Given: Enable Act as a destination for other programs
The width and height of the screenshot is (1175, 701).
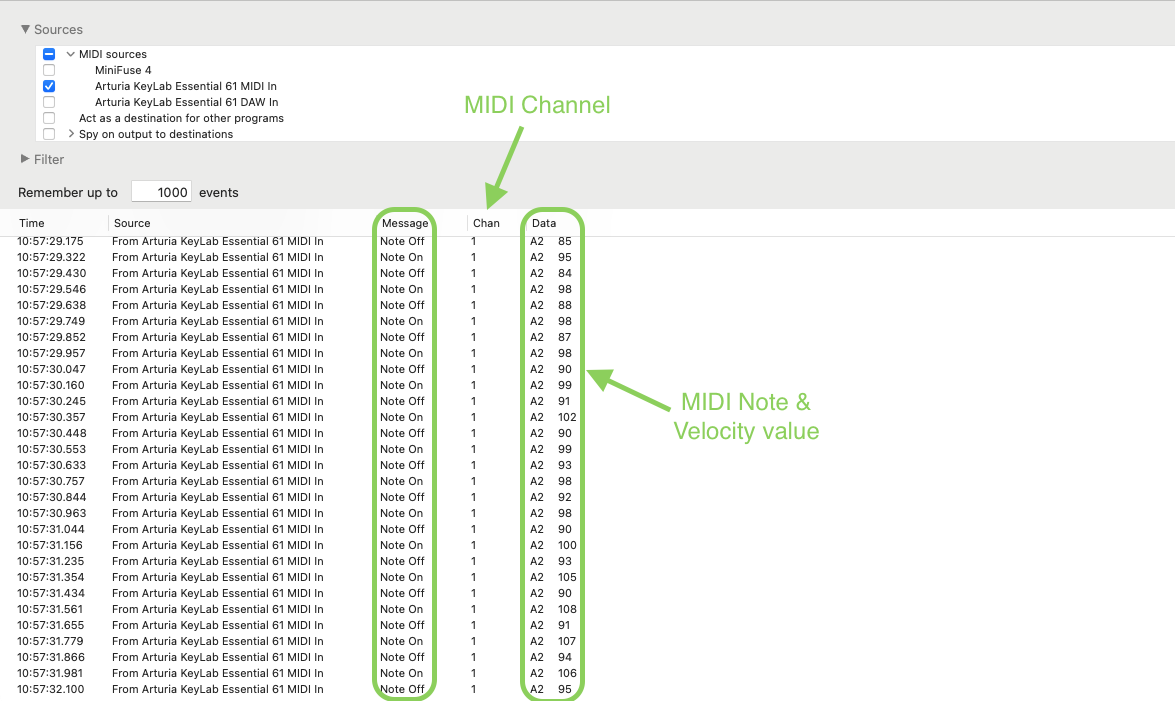Looking at the screenshot, I should pos(49,118).
